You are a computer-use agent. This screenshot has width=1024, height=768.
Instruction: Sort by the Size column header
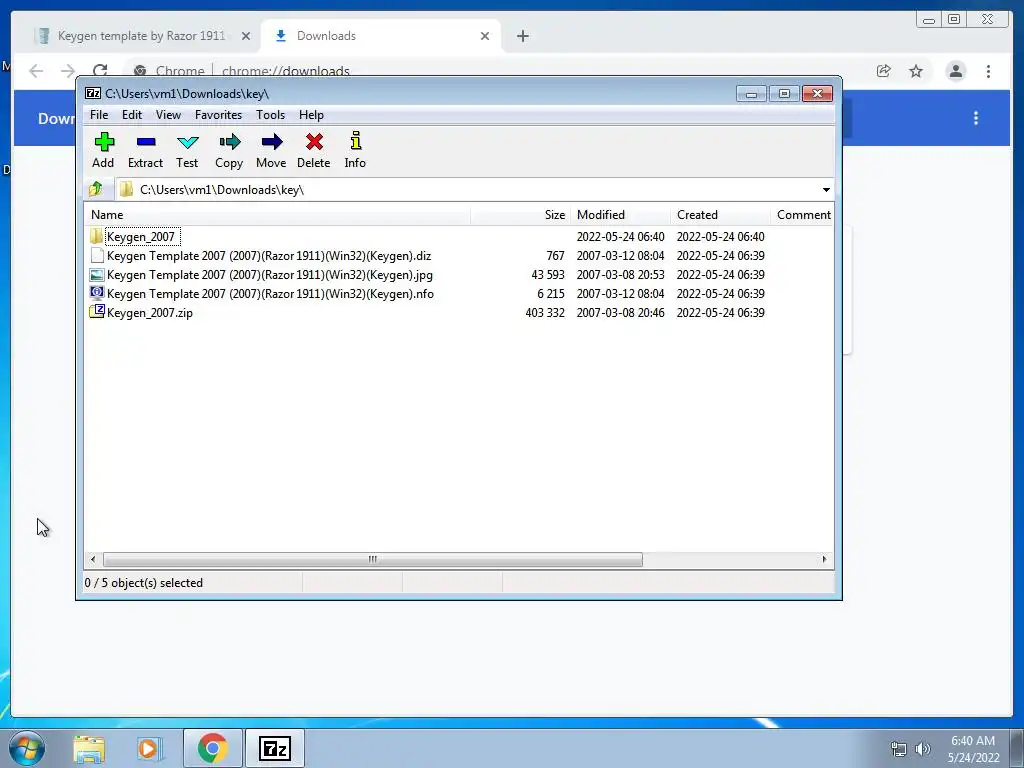tap(520, 215)
